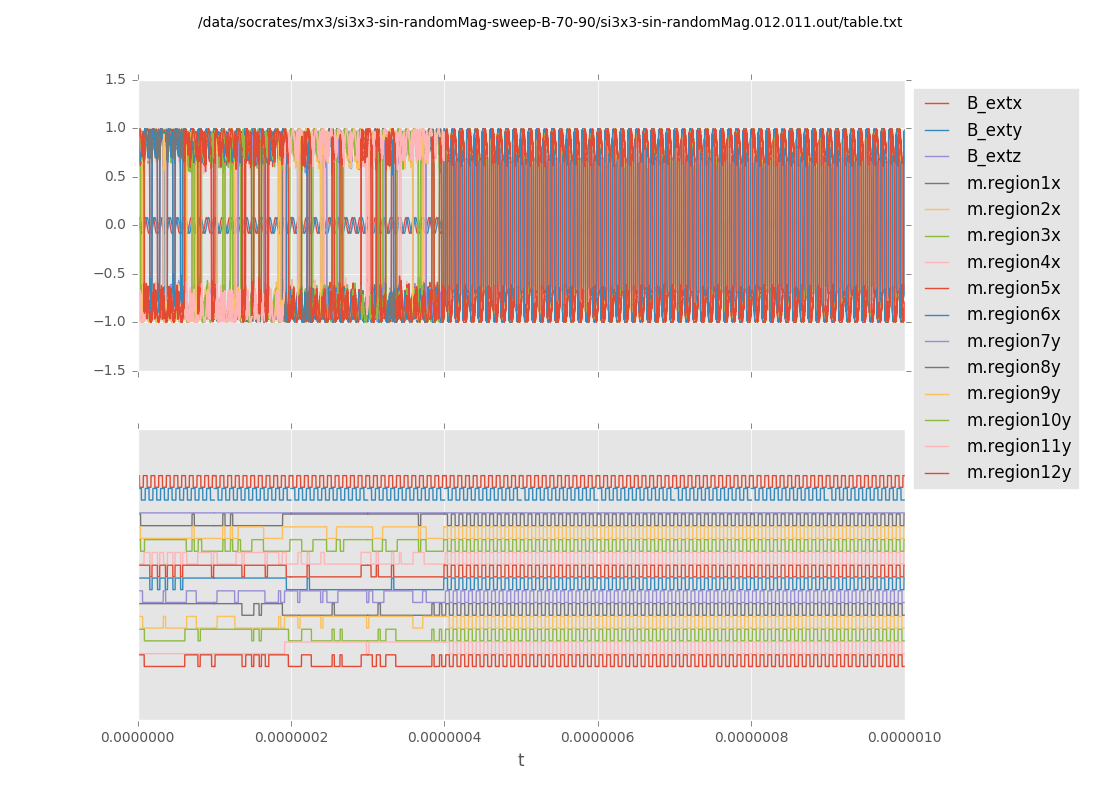Click the B_extz legend label
1100x800 pixels.
point(993,156)
